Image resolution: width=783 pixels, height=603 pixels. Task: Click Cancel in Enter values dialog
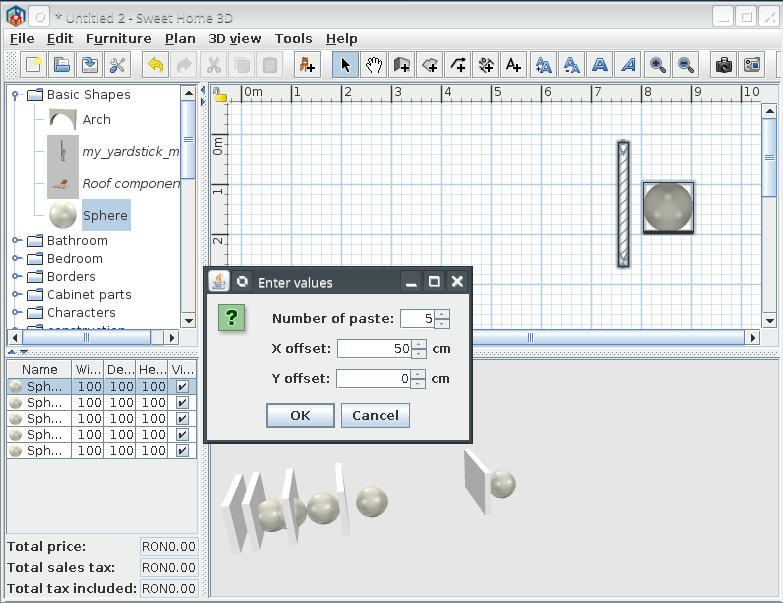(x=376, y=416)
